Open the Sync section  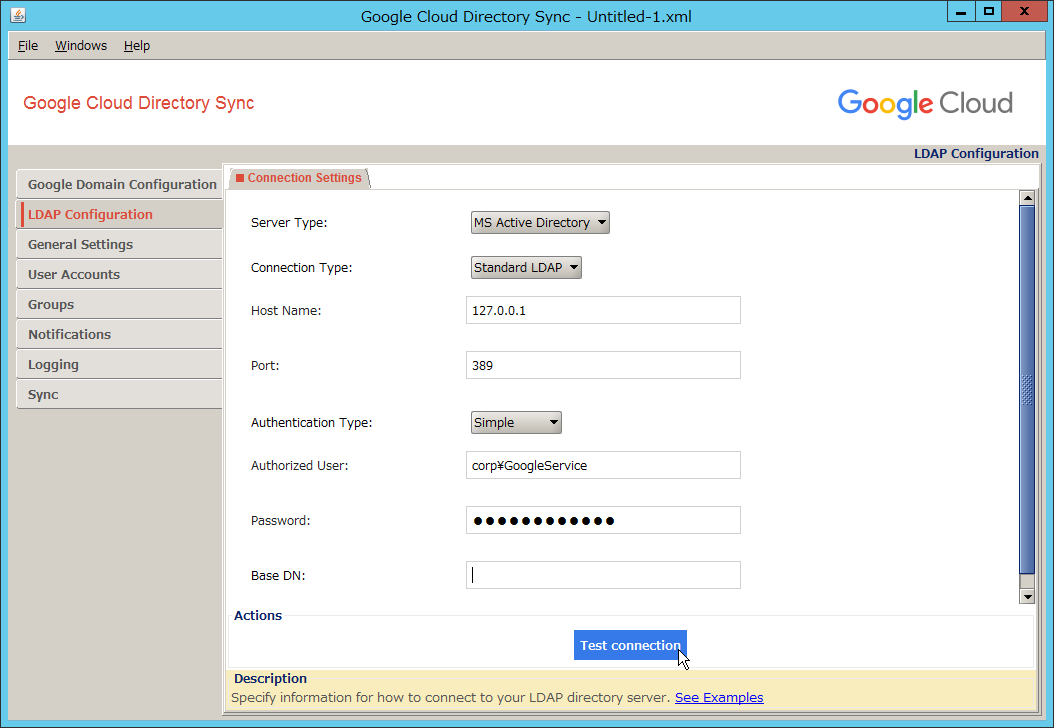pos(120,395)
